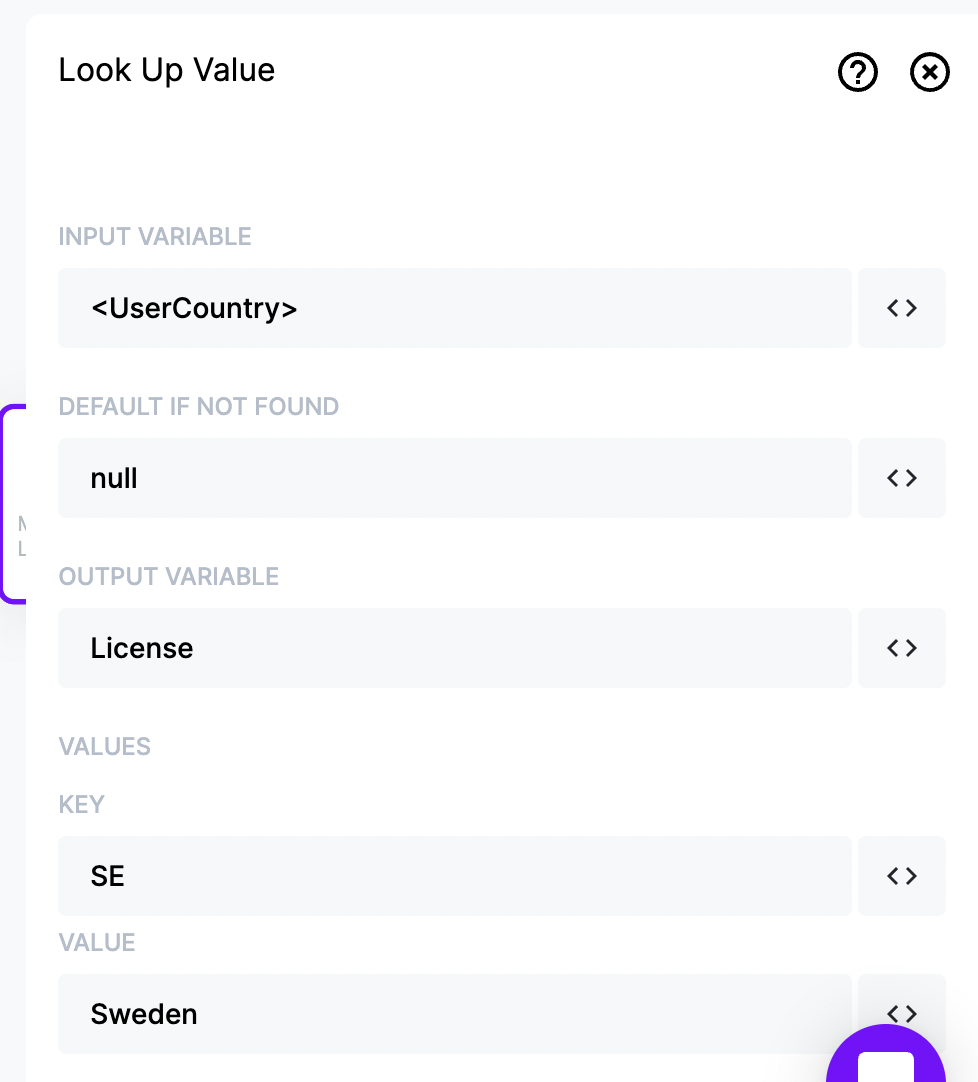
Task: Click the Look Up Value title
Action: [x=166, y=70]
